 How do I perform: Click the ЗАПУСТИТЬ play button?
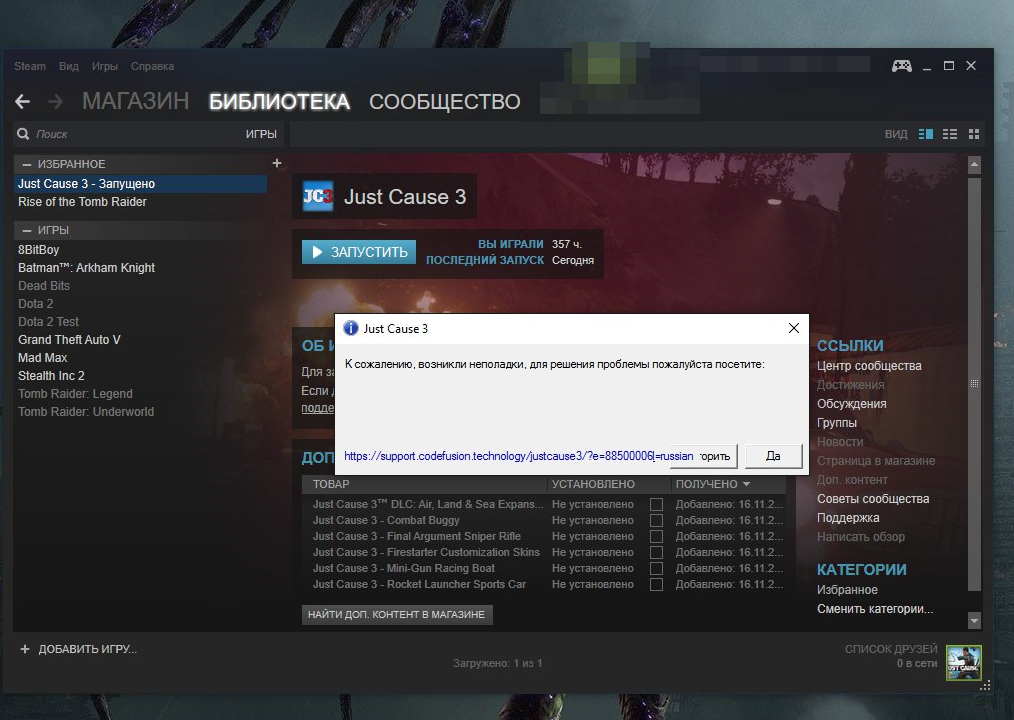click(x=359, y=252)
